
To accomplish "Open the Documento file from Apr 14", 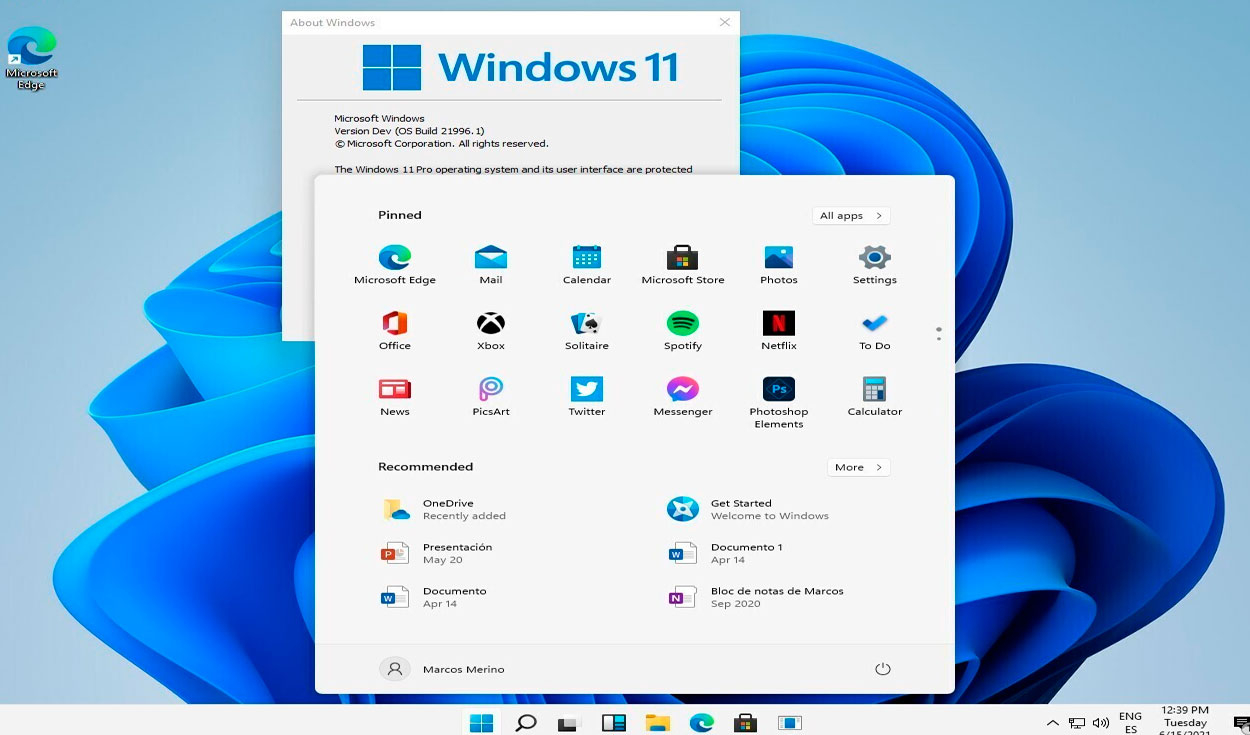I will (x=434, y=597).
